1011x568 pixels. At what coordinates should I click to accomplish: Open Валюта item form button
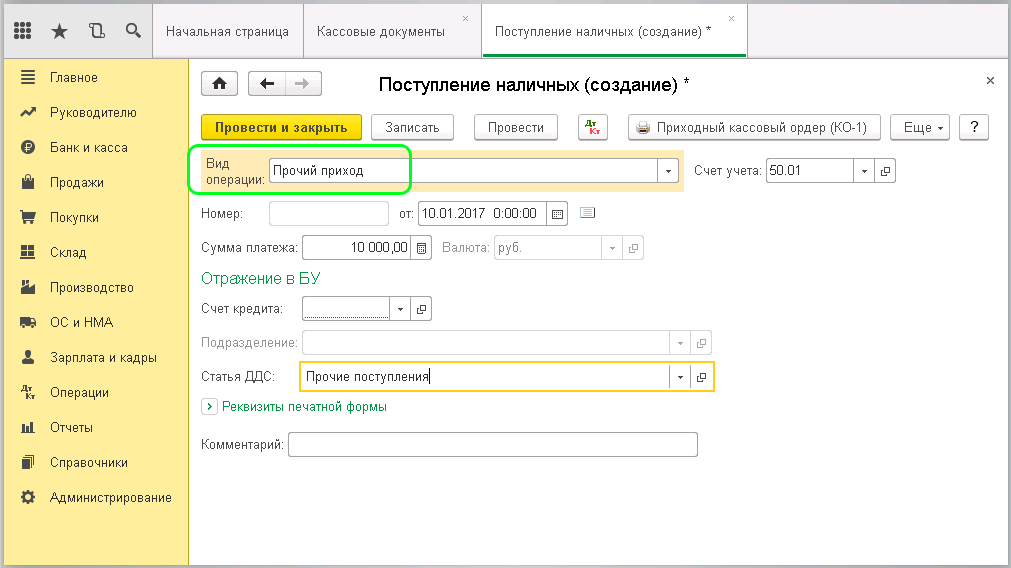[x=633, y=248]
